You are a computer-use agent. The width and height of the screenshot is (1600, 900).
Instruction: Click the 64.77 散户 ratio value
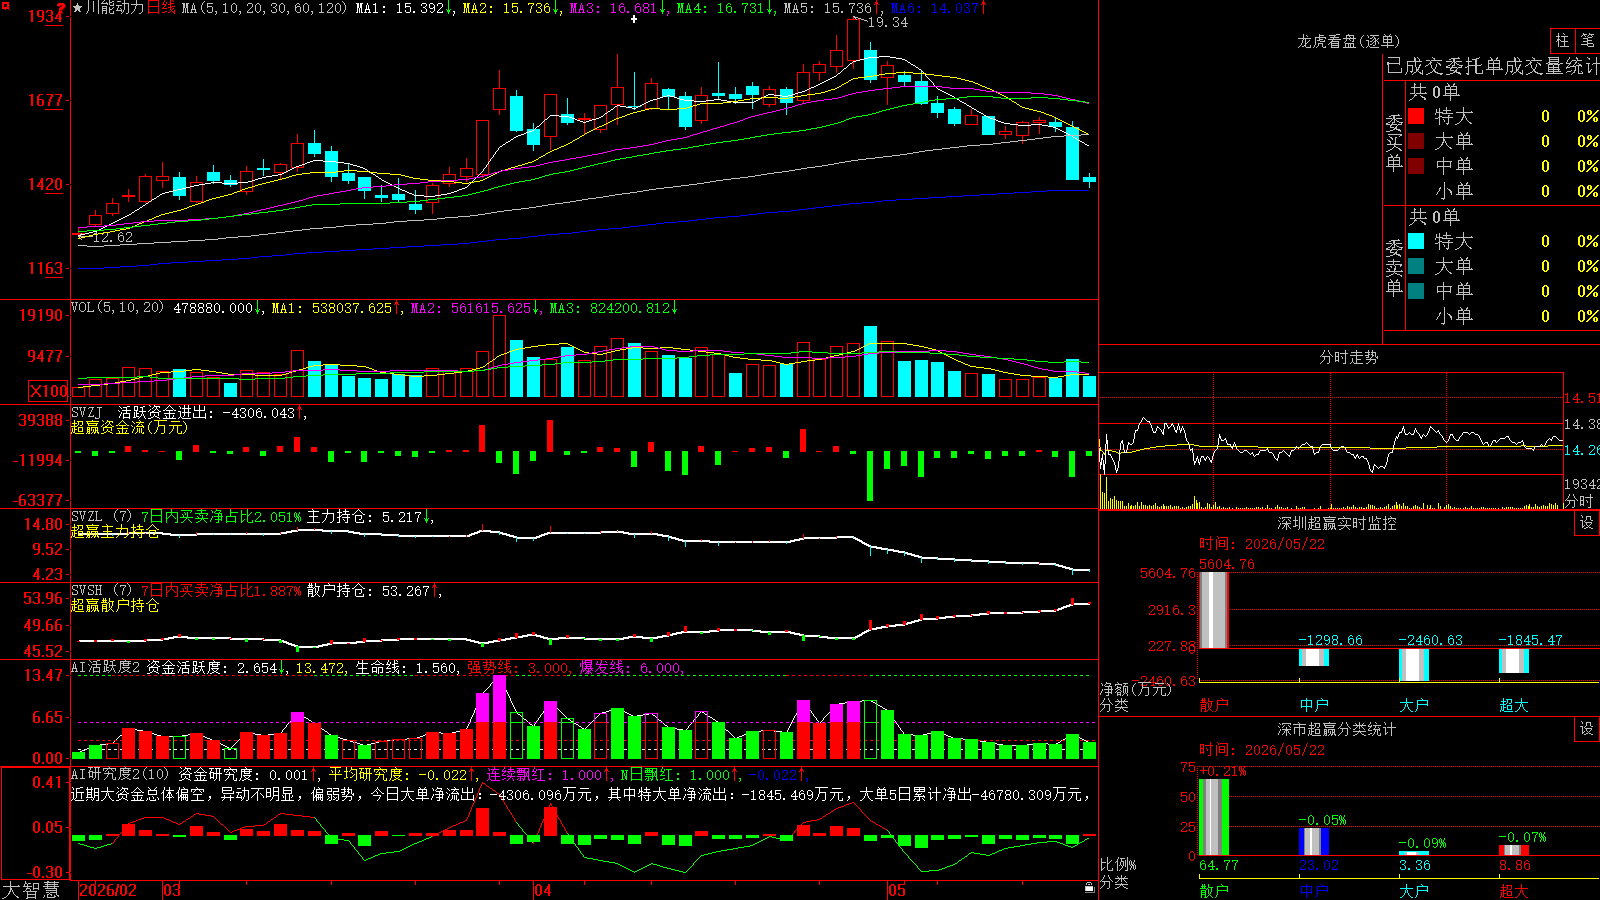[x=1219, y=865]
